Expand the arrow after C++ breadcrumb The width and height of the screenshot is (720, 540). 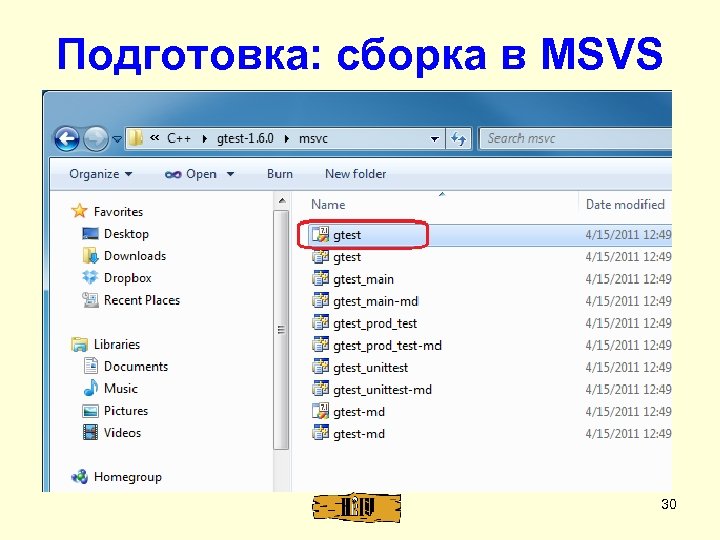click(x=204, y=139)
